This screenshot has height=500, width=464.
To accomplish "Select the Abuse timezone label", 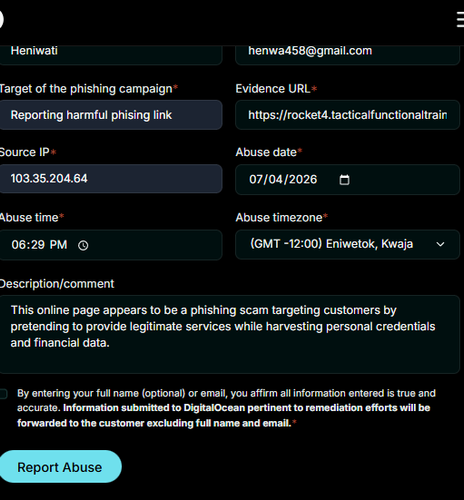I will [282, 217].
